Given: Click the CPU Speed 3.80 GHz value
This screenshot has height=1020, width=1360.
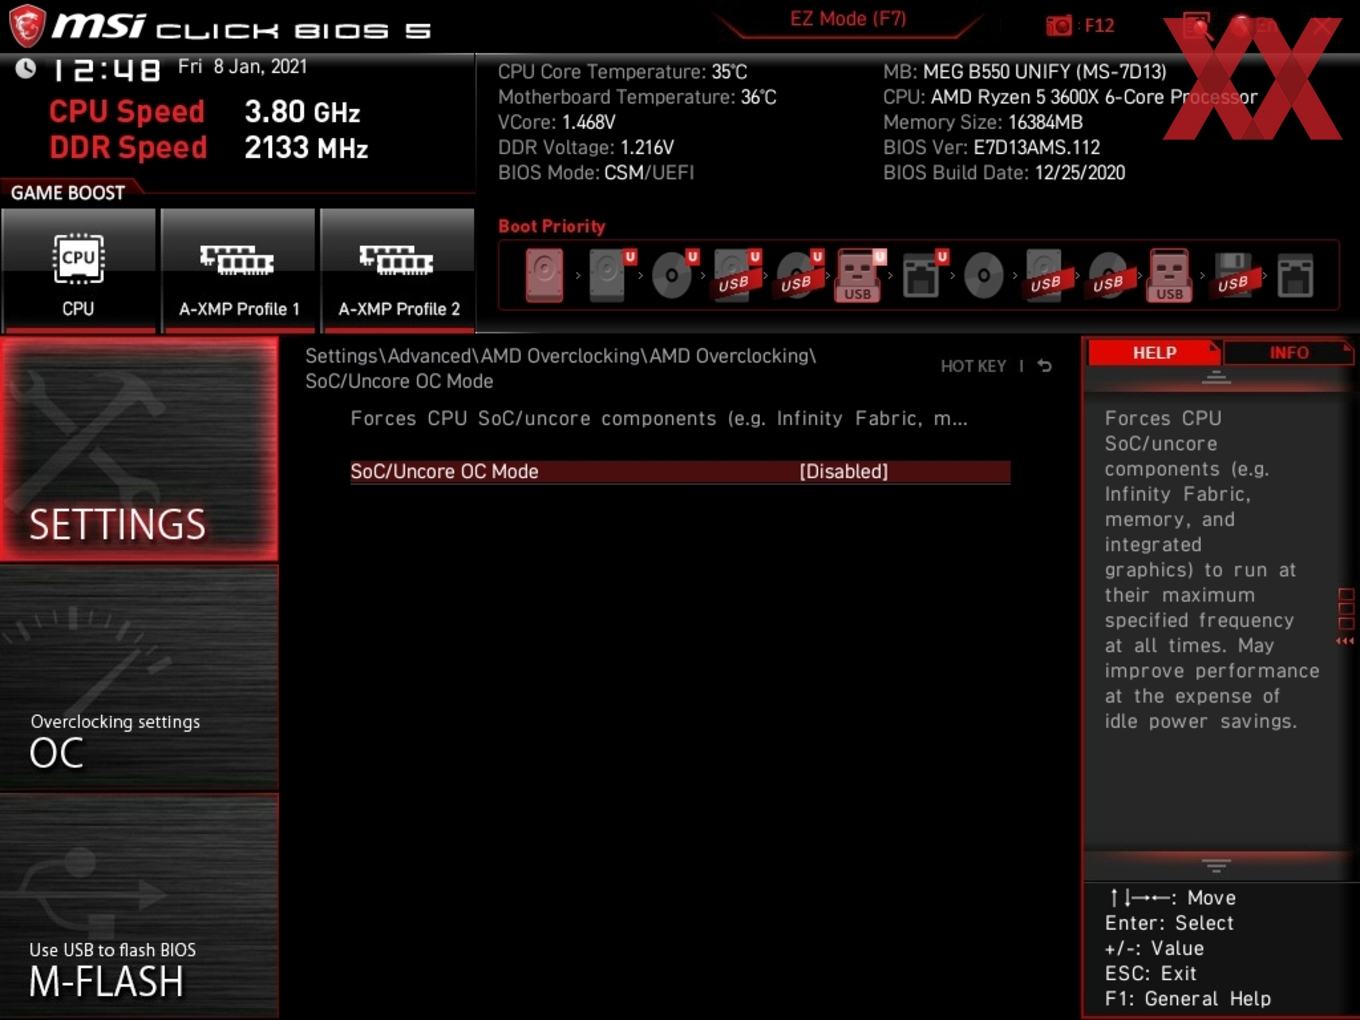Looking at the screenshot, I should click(x=302, y=112).
